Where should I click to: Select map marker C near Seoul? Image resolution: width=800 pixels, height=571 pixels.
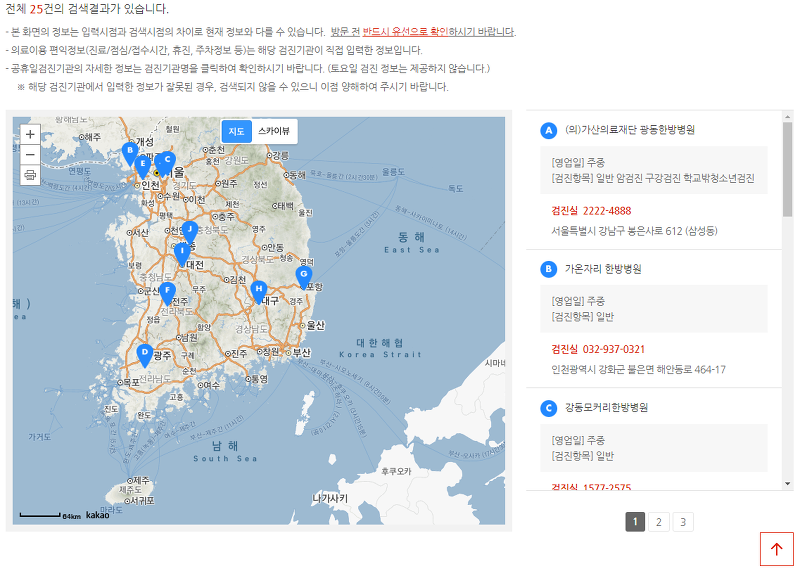[167, 163]
